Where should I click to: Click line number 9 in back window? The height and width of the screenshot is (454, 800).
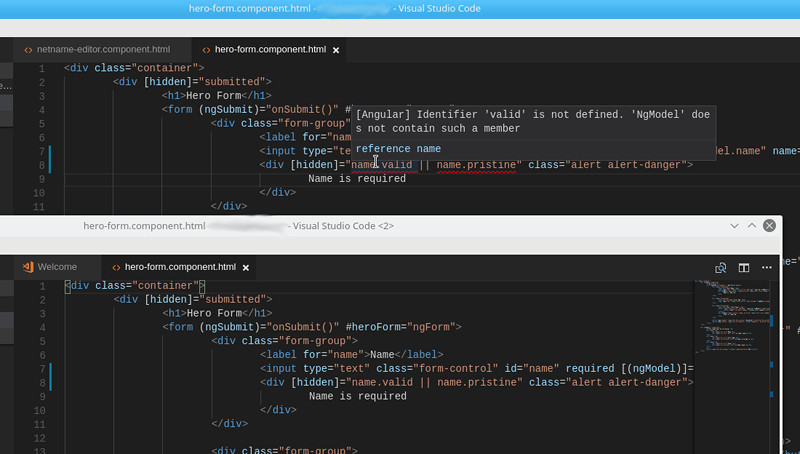point(41,179)
